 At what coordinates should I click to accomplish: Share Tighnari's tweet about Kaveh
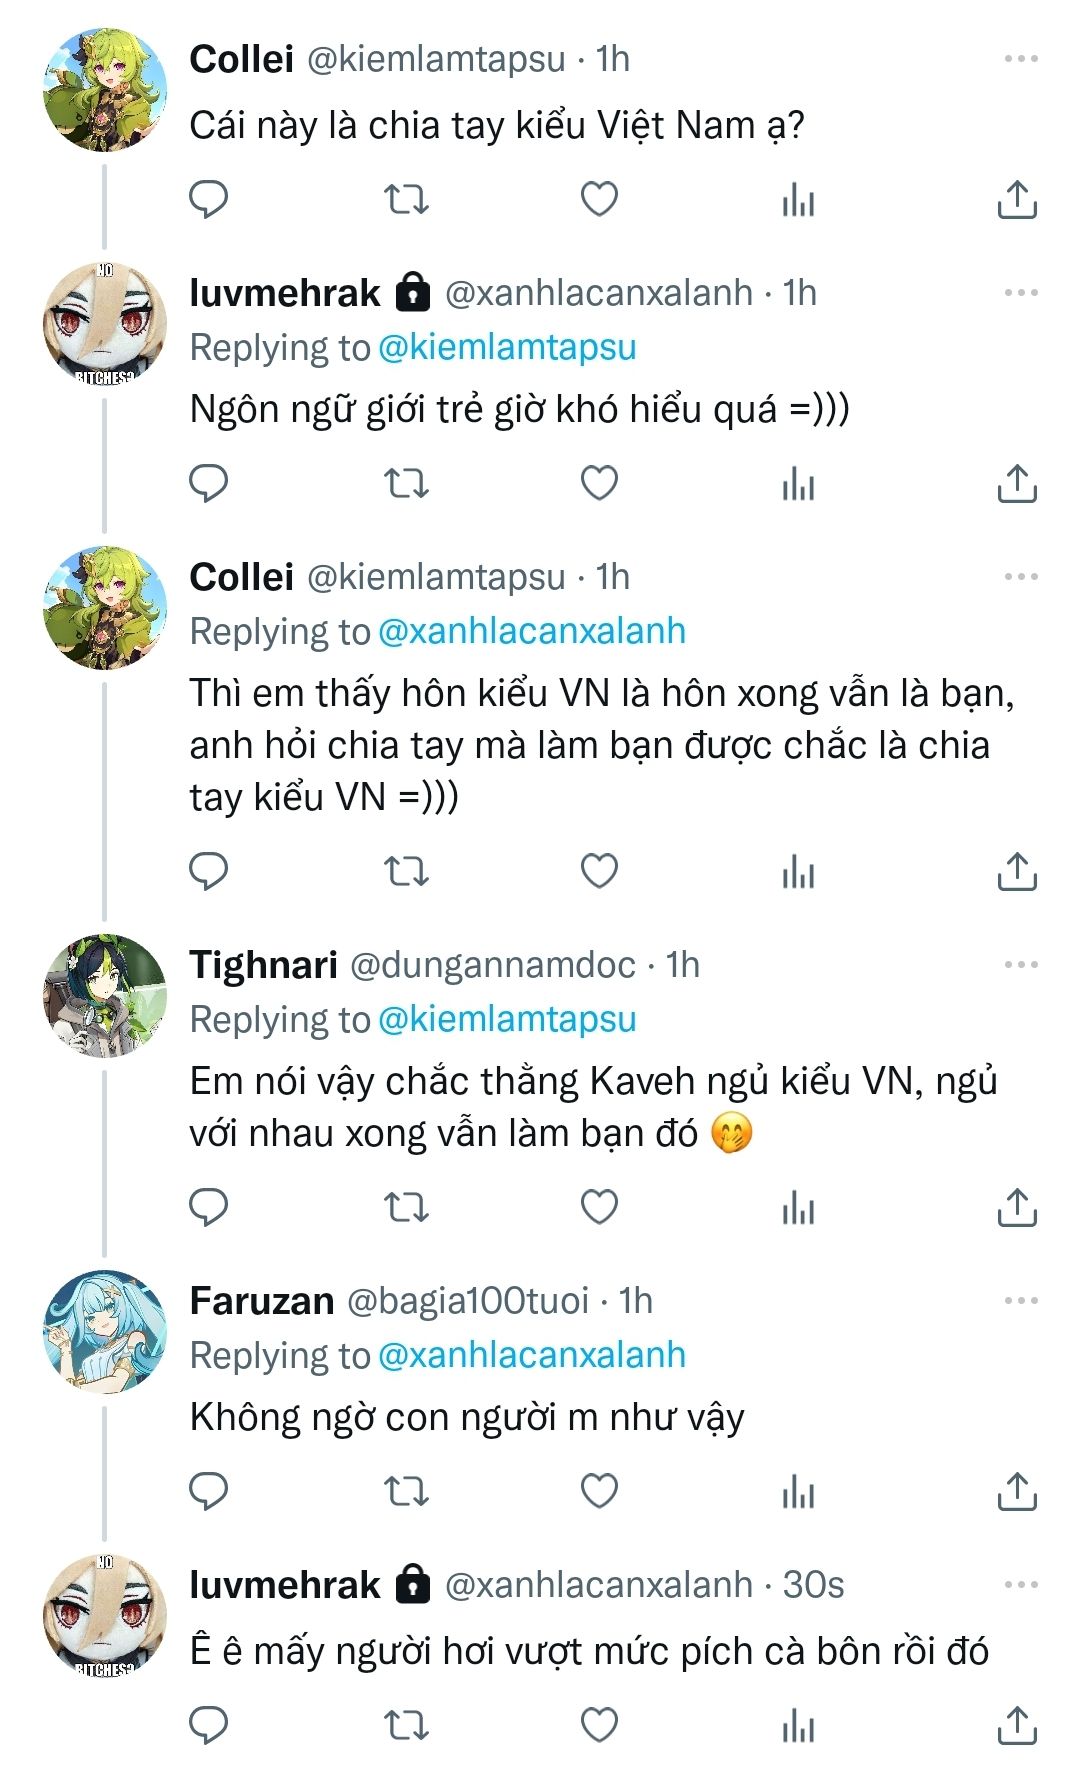[1016, 1208]
